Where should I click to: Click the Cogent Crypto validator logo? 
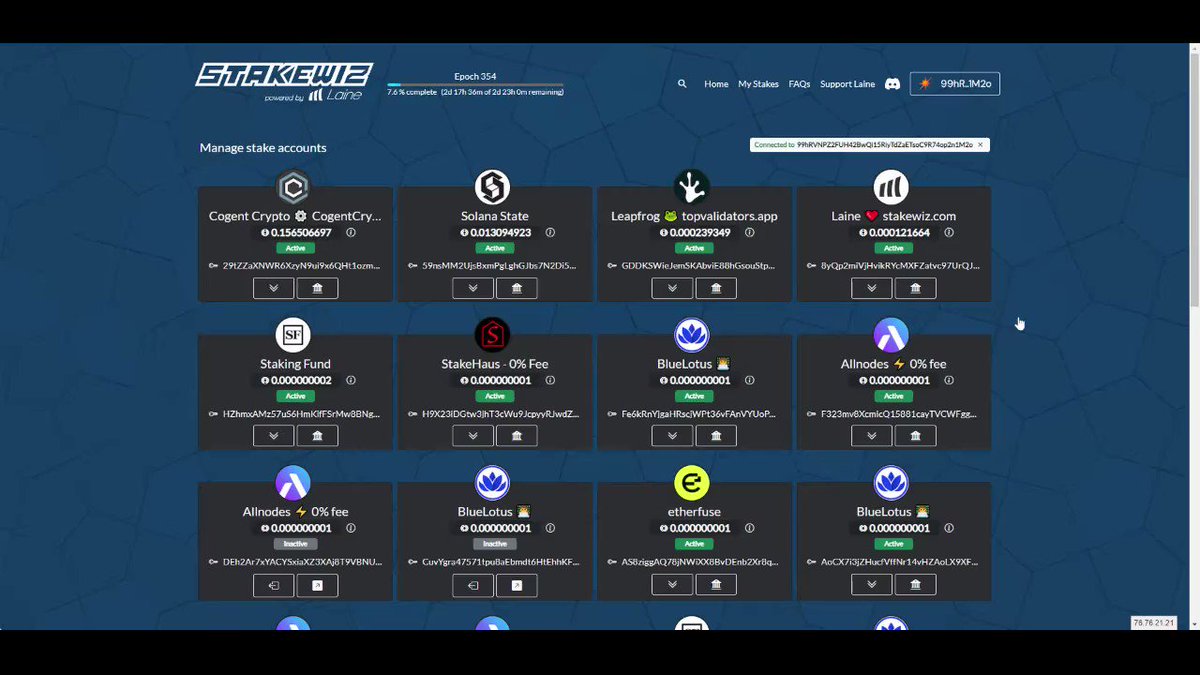(x=293, y=187)
